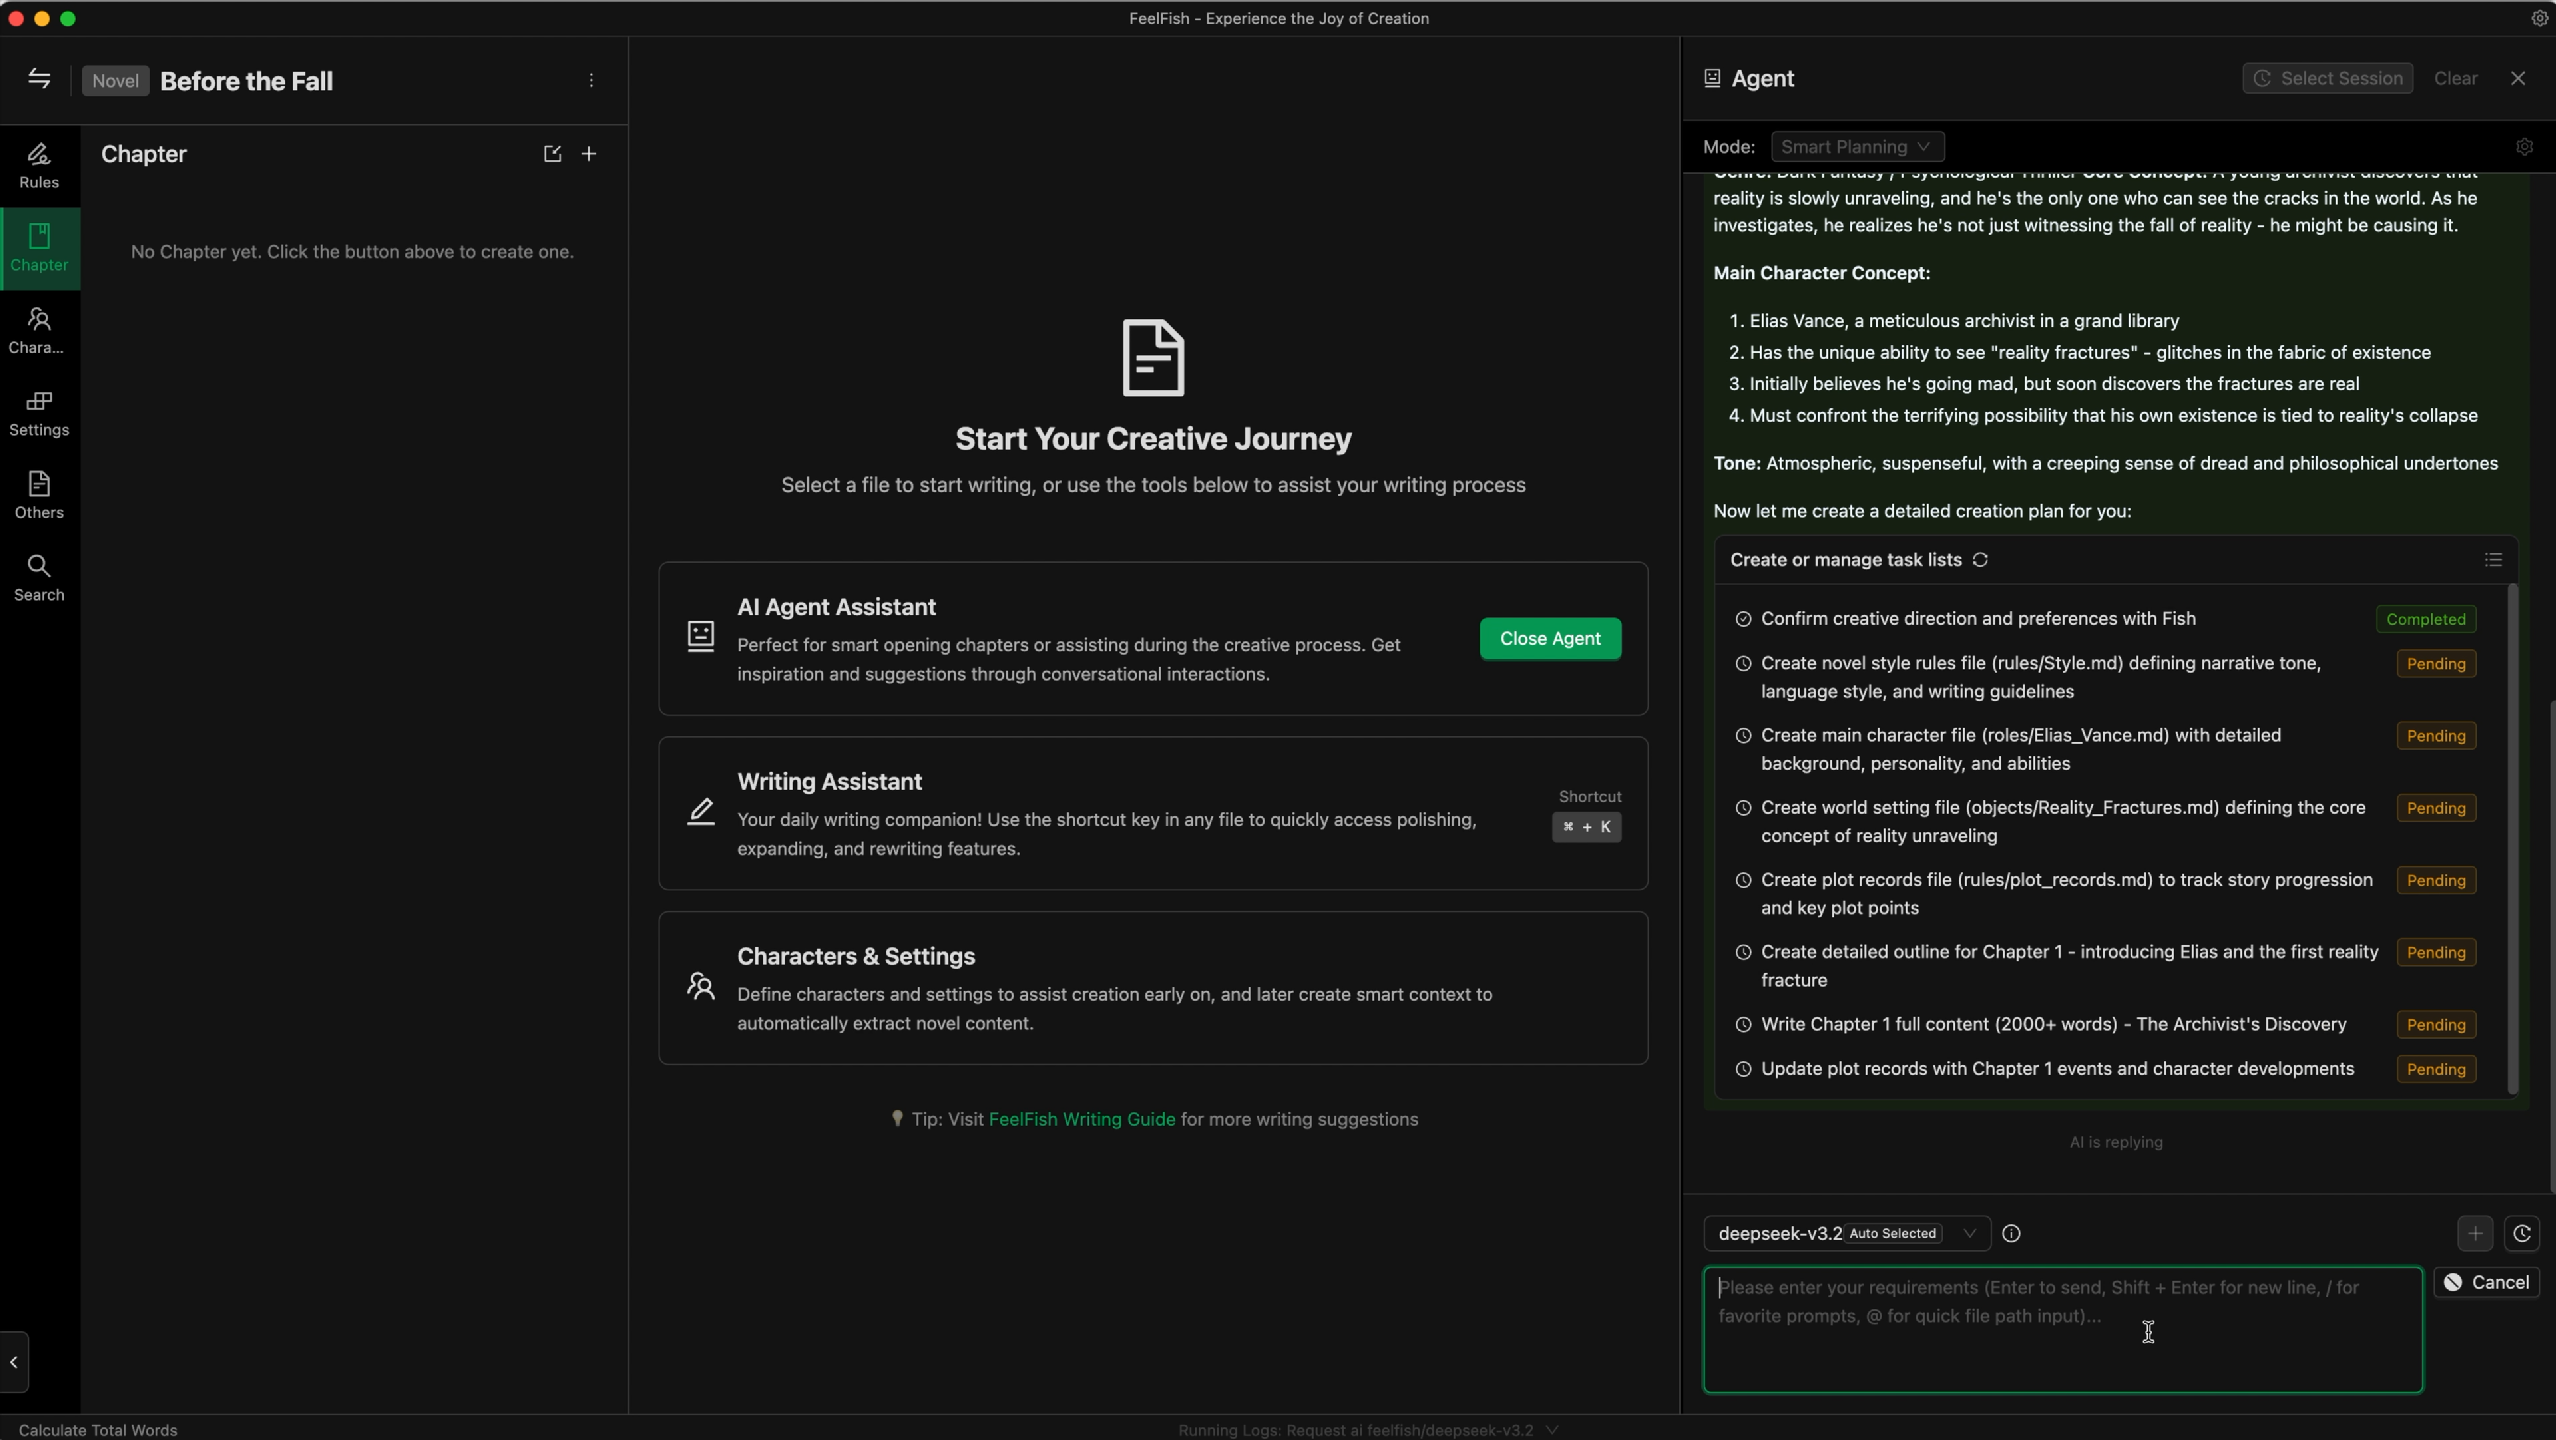Select the Chapter tab in sidebar
Image resolution: width=2556 pixels, height=1440 pixels.
coord(39,248)
